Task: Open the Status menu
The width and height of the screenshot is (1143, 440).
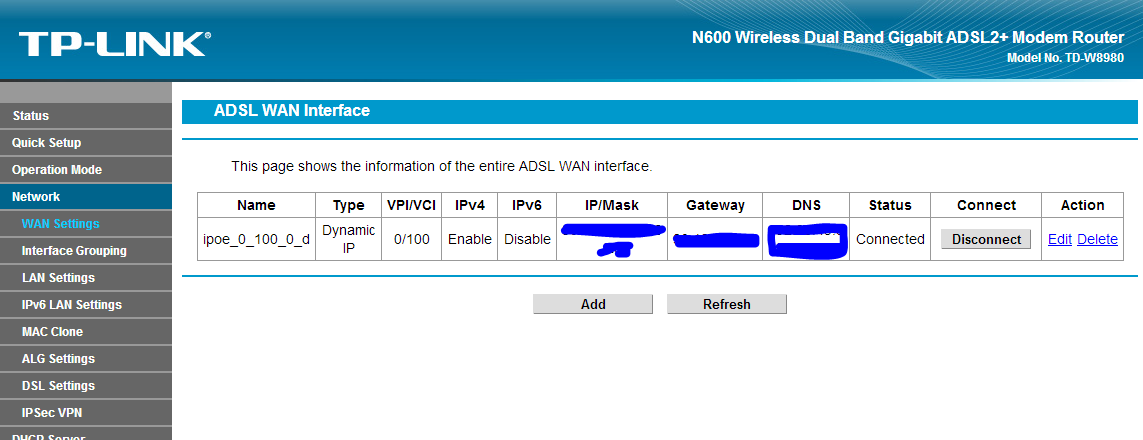Action: (x=86, y=116)
